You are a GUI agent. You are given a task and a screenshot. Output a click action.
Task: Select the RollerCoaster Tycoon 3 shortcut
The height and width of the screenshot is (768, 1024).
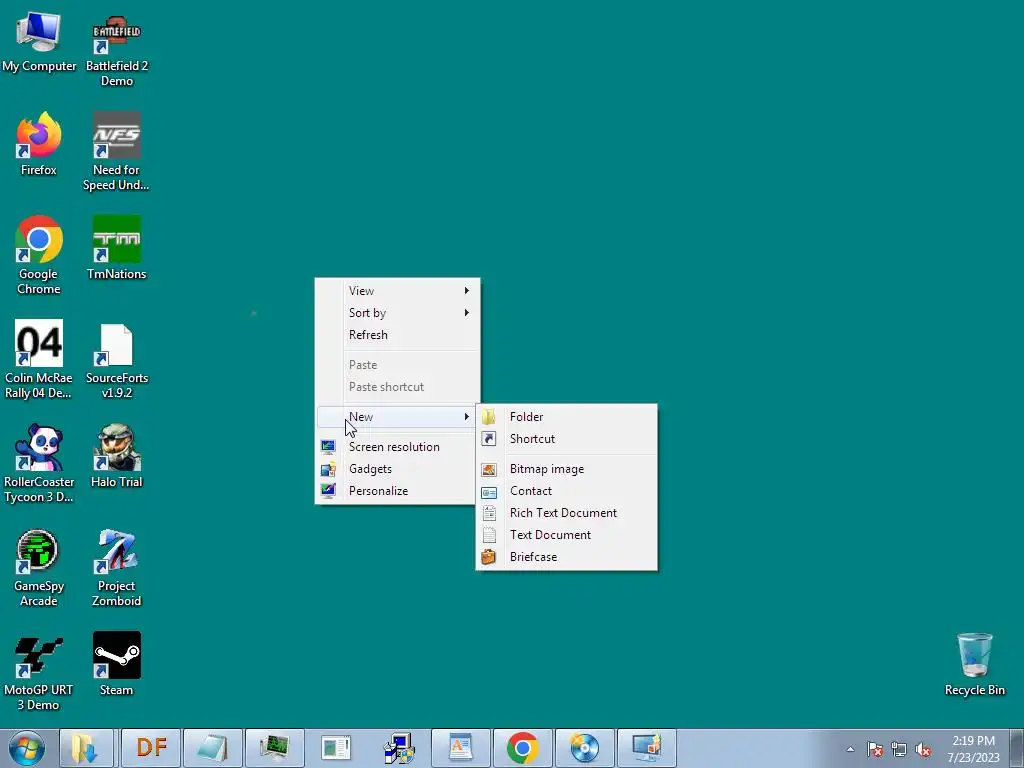pos(39,464)
